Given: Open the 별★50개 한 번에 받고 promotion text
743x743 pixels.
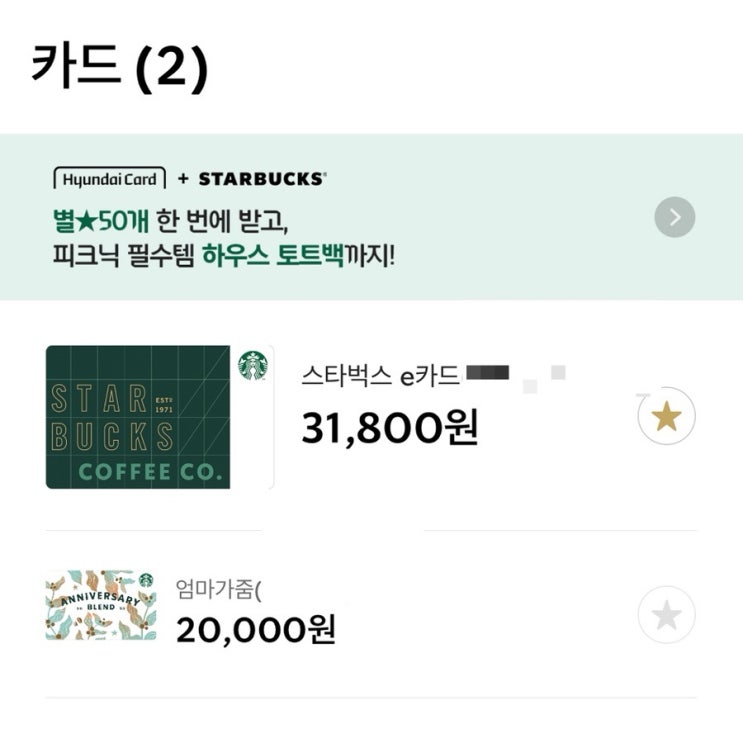Looking at the screenshot, I should tap(176, 217).
